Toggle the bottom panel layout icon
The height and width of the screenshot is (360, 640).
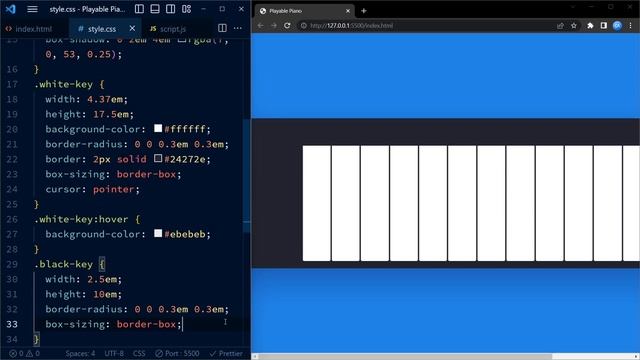(x=155, y=9)
